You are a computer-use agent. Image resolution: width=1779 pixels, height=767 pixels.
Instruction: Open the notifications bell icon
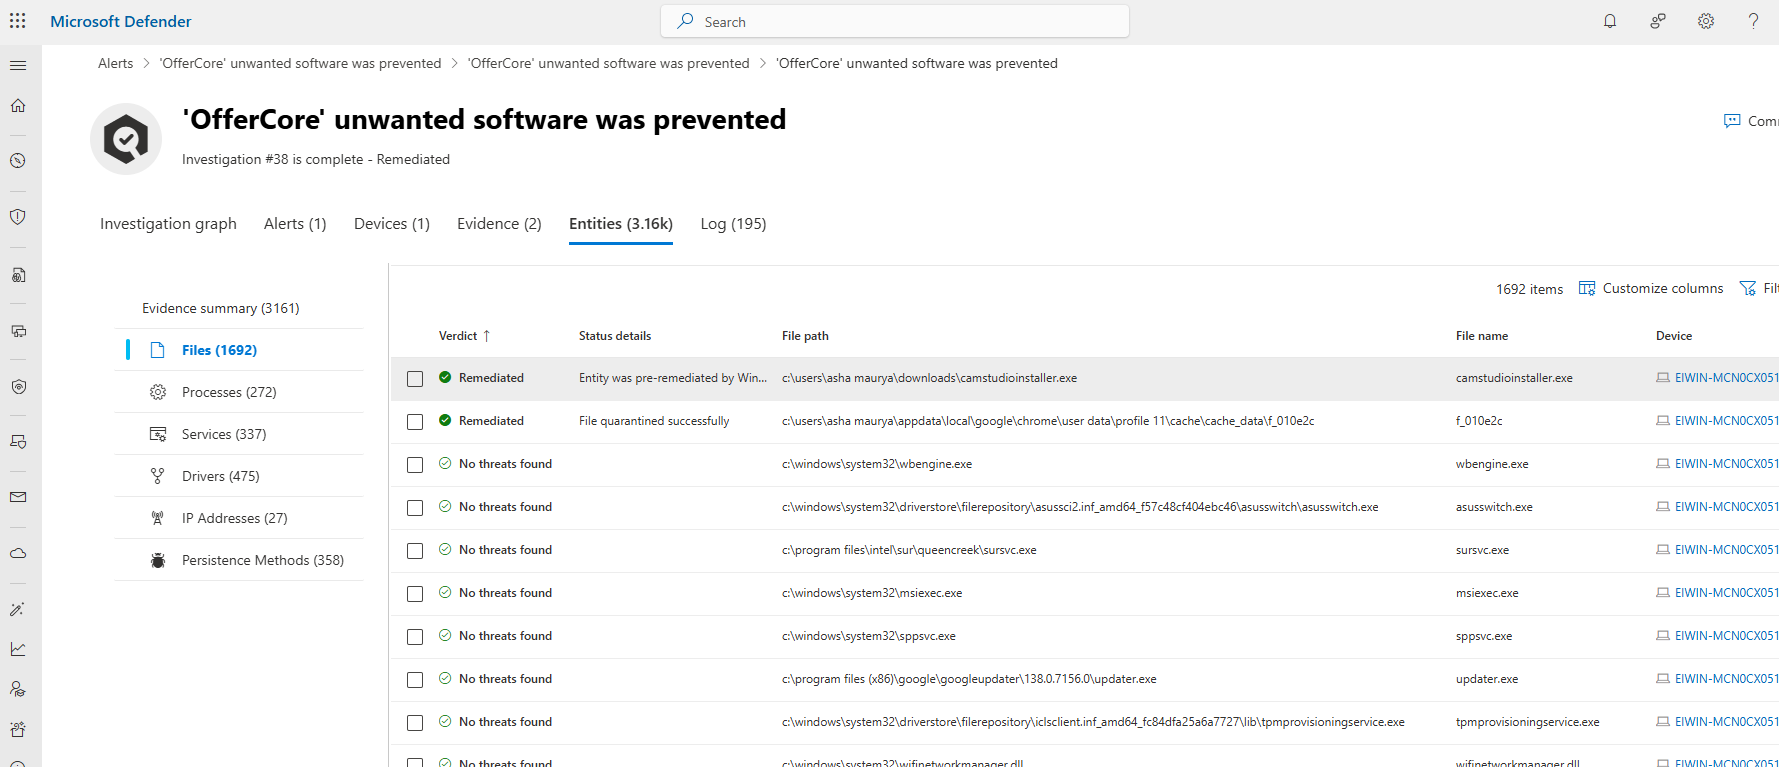(x=1610, y=21)
